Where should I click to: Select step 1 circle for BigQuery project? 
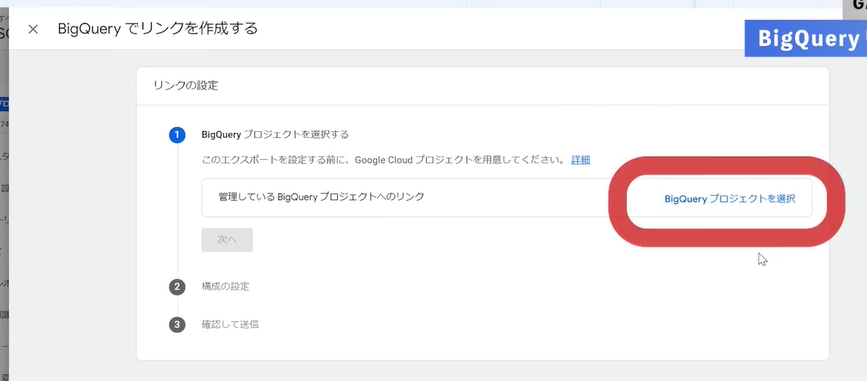[177, 134]
